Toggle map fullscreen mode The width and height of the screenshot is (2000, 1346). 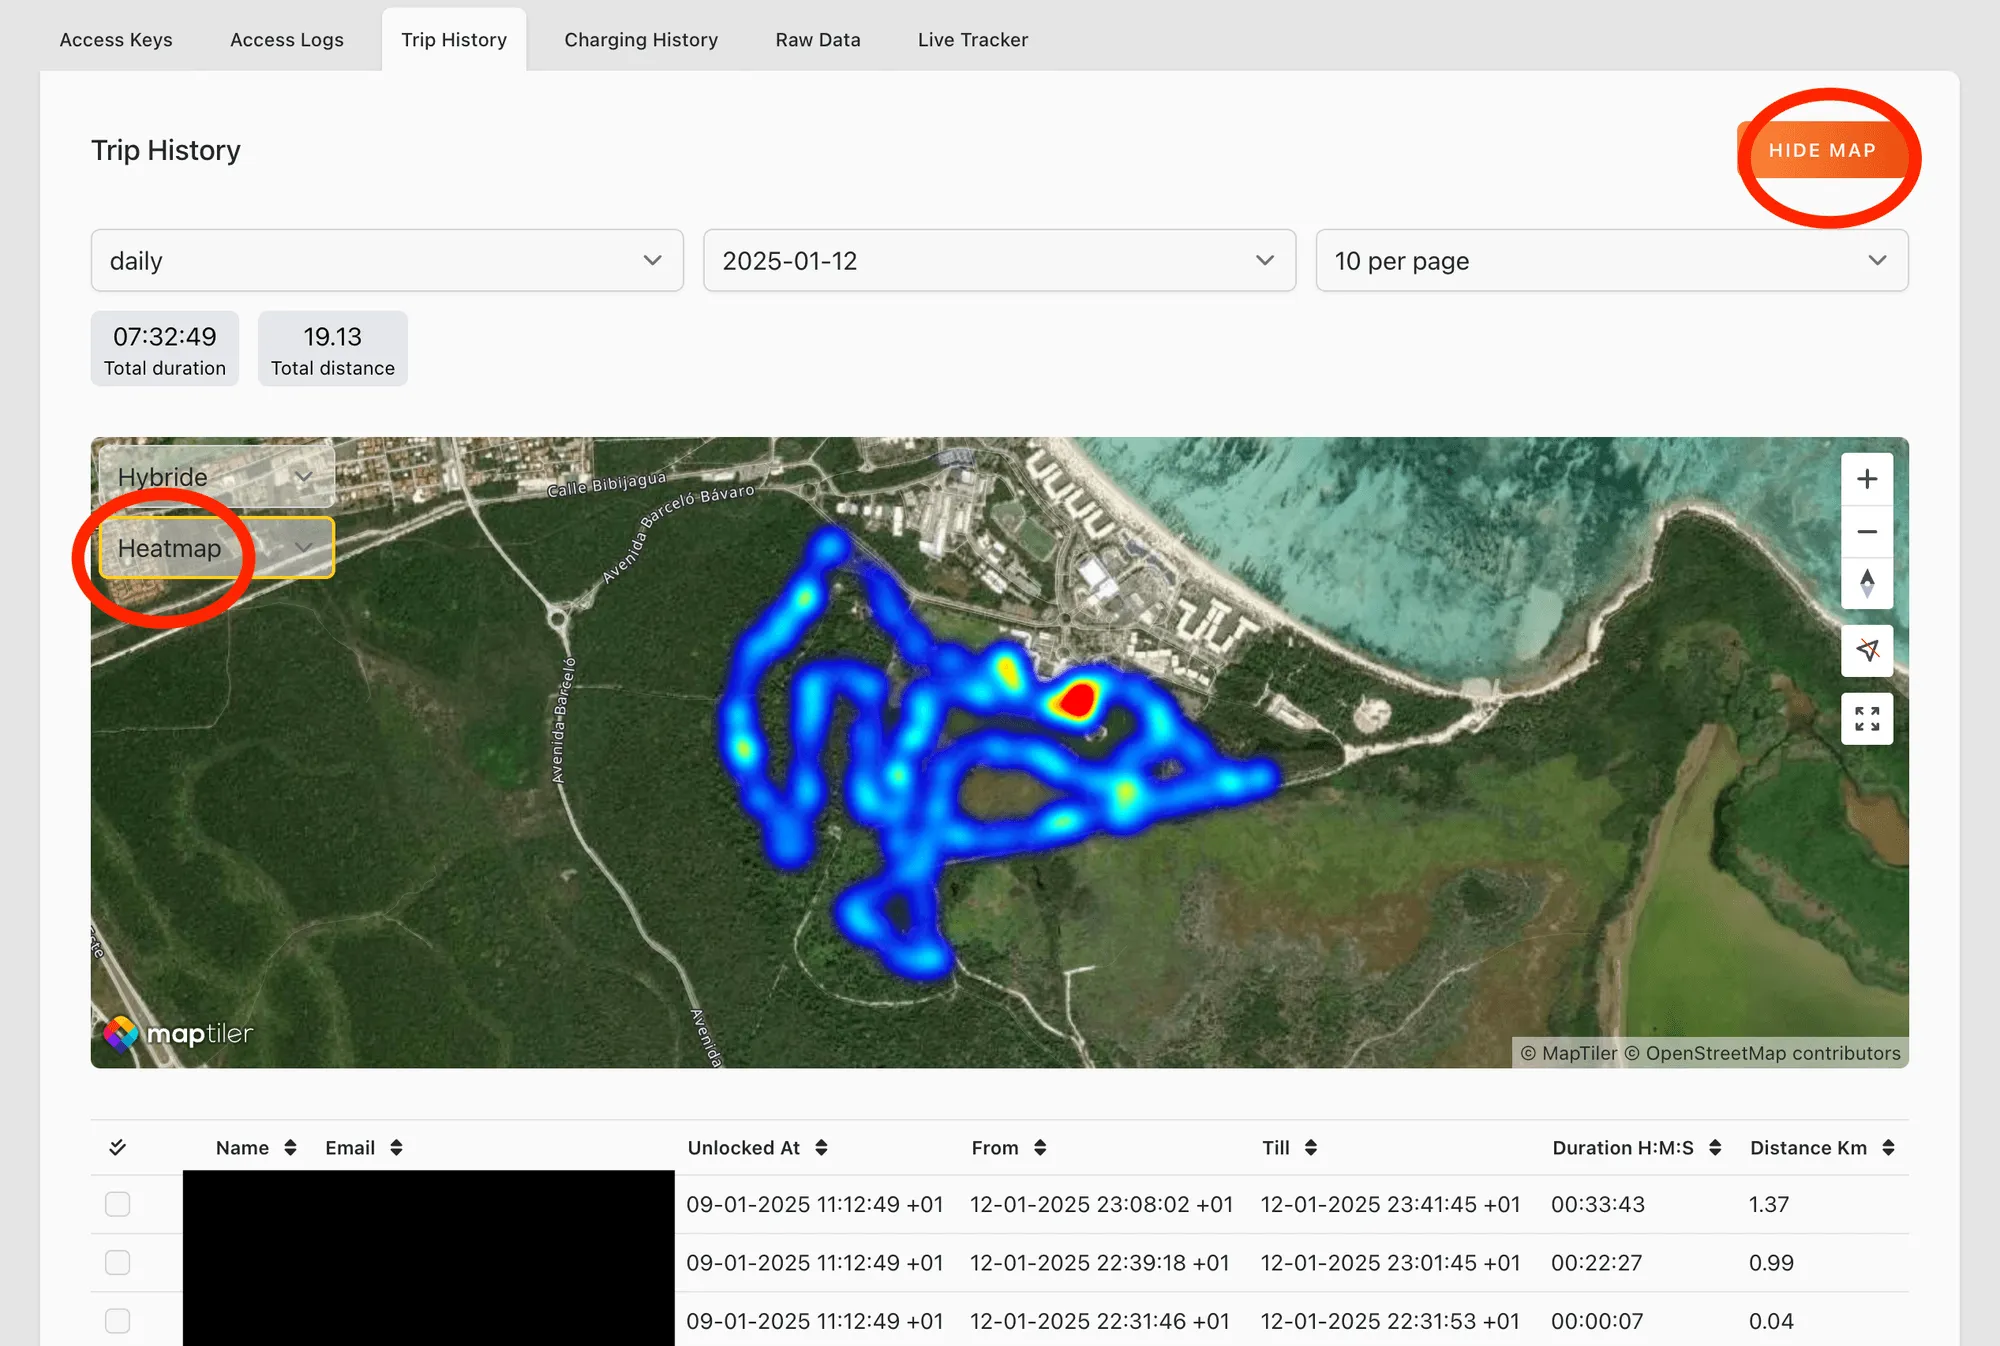point(1866,718)
